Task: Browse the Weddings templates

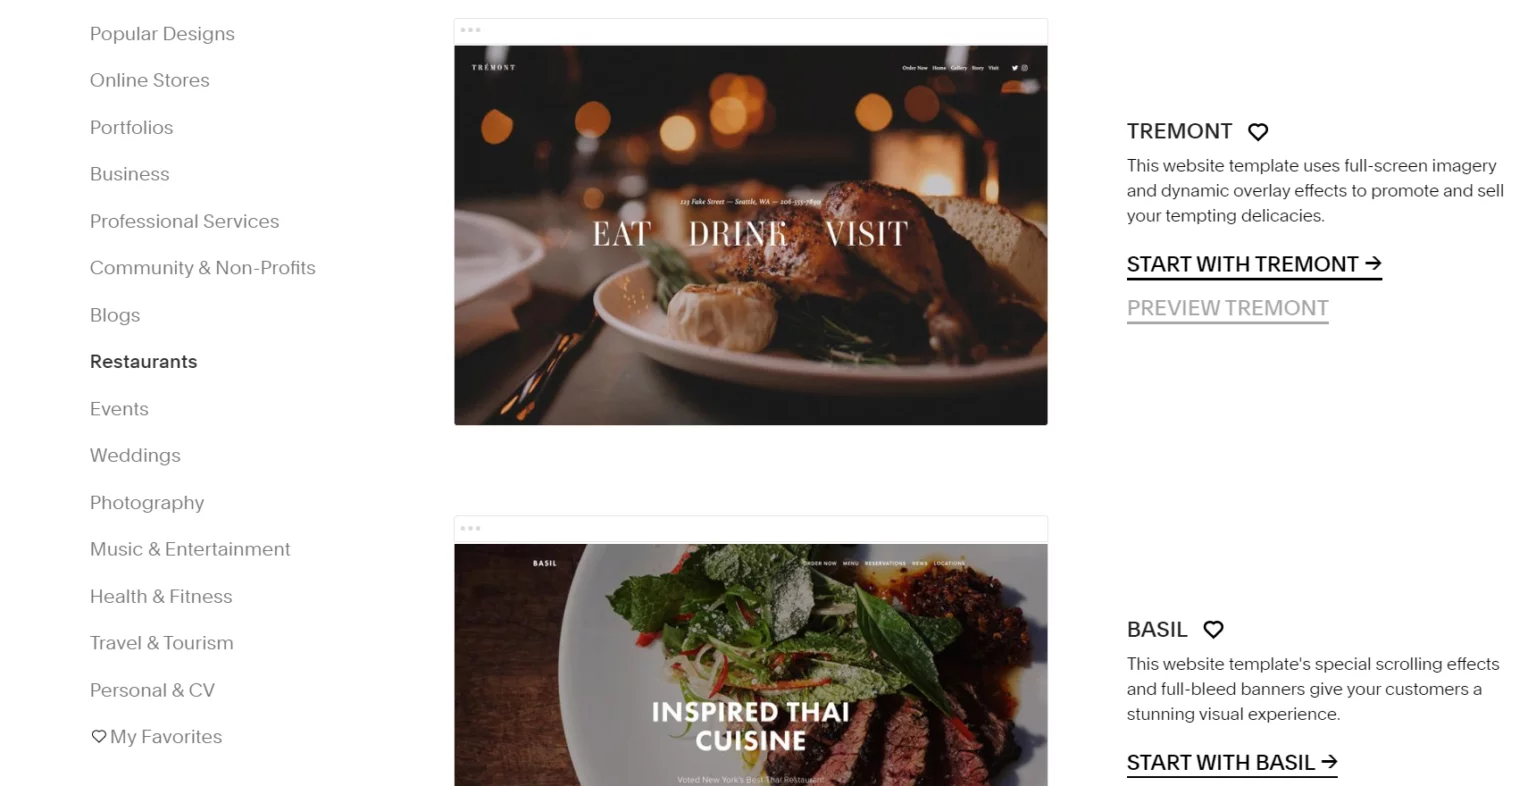Action: 135,456
